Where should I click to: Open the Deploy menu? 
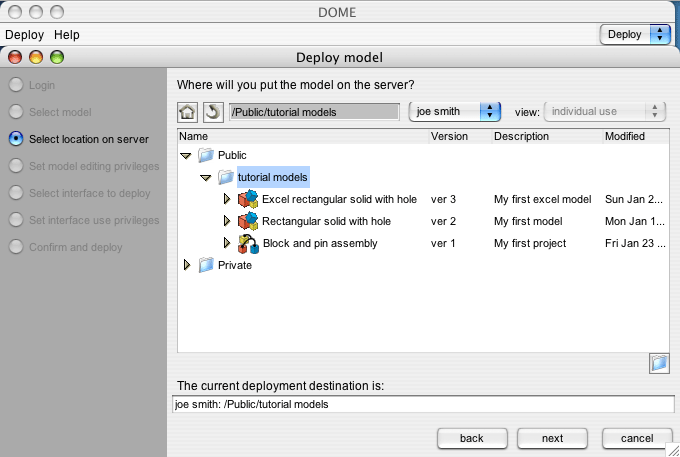(24, 35)
